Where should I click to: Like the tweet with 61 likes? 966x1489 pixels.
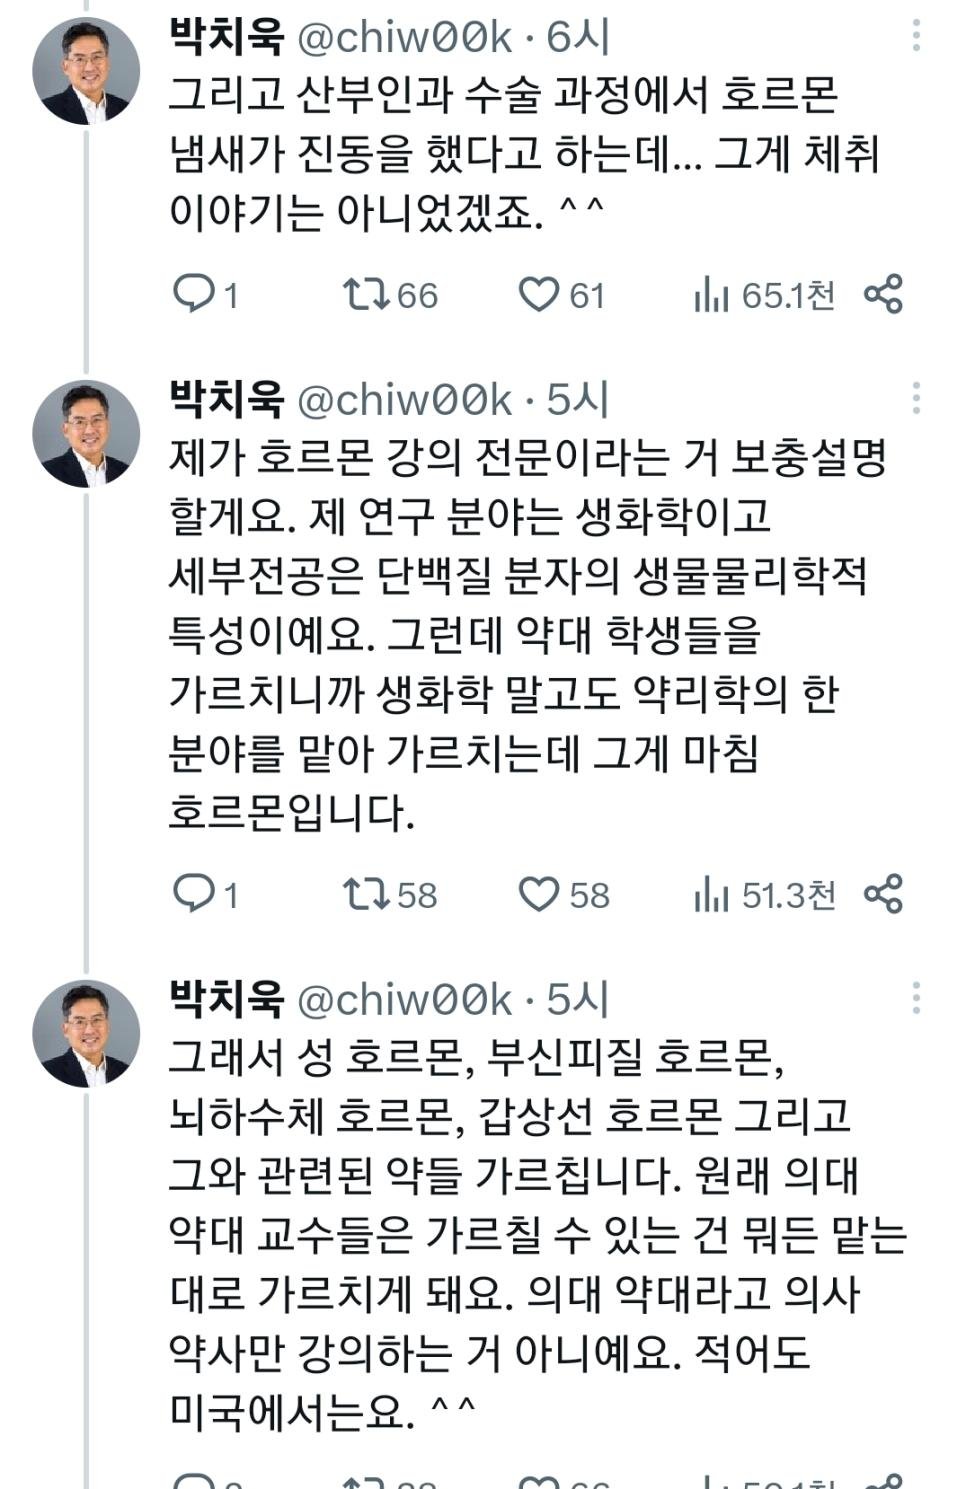(538, 294)
